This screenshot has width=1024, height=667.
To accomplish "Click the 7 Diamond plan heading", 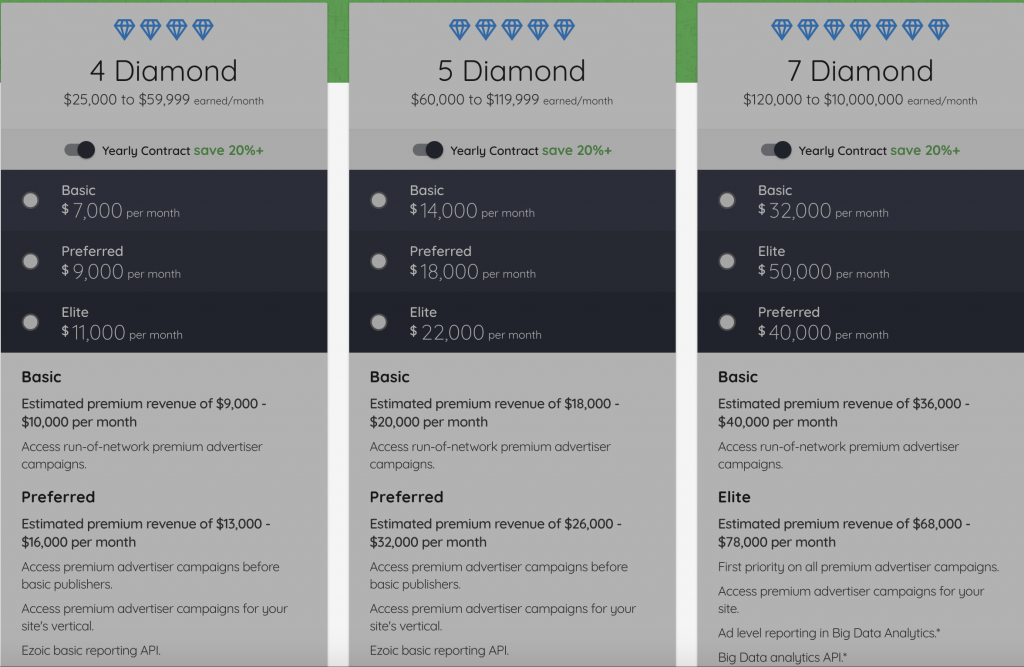I will pyautogui.click(x=860, y=71).
